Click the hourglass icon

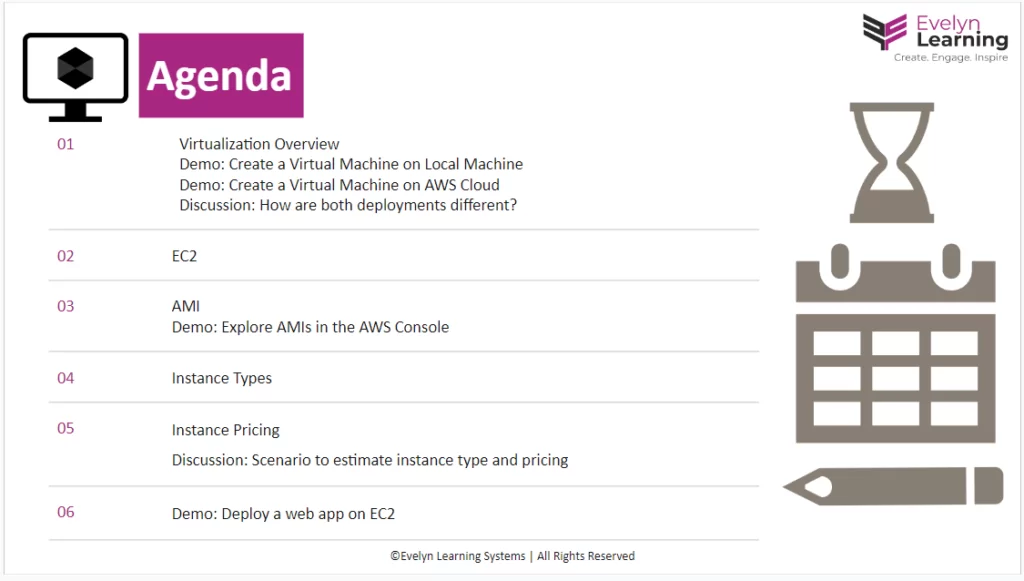click(x=891, y=162)
